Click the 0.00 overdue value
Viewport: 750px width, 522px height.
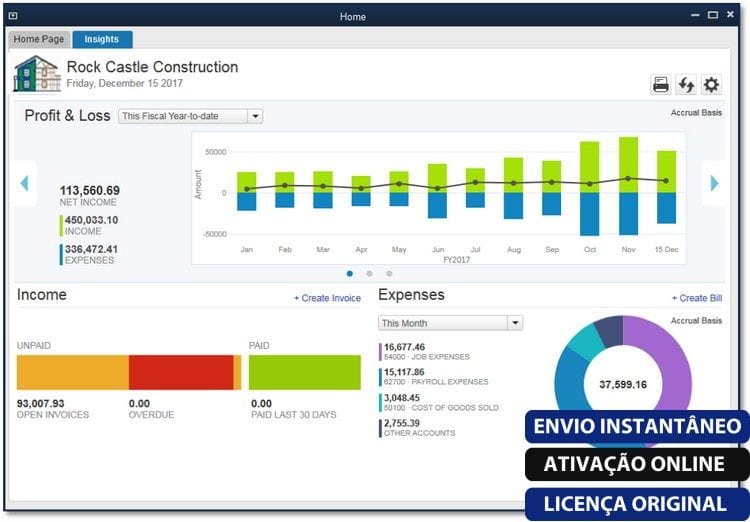pyautogui.click(x=139, y=403)
